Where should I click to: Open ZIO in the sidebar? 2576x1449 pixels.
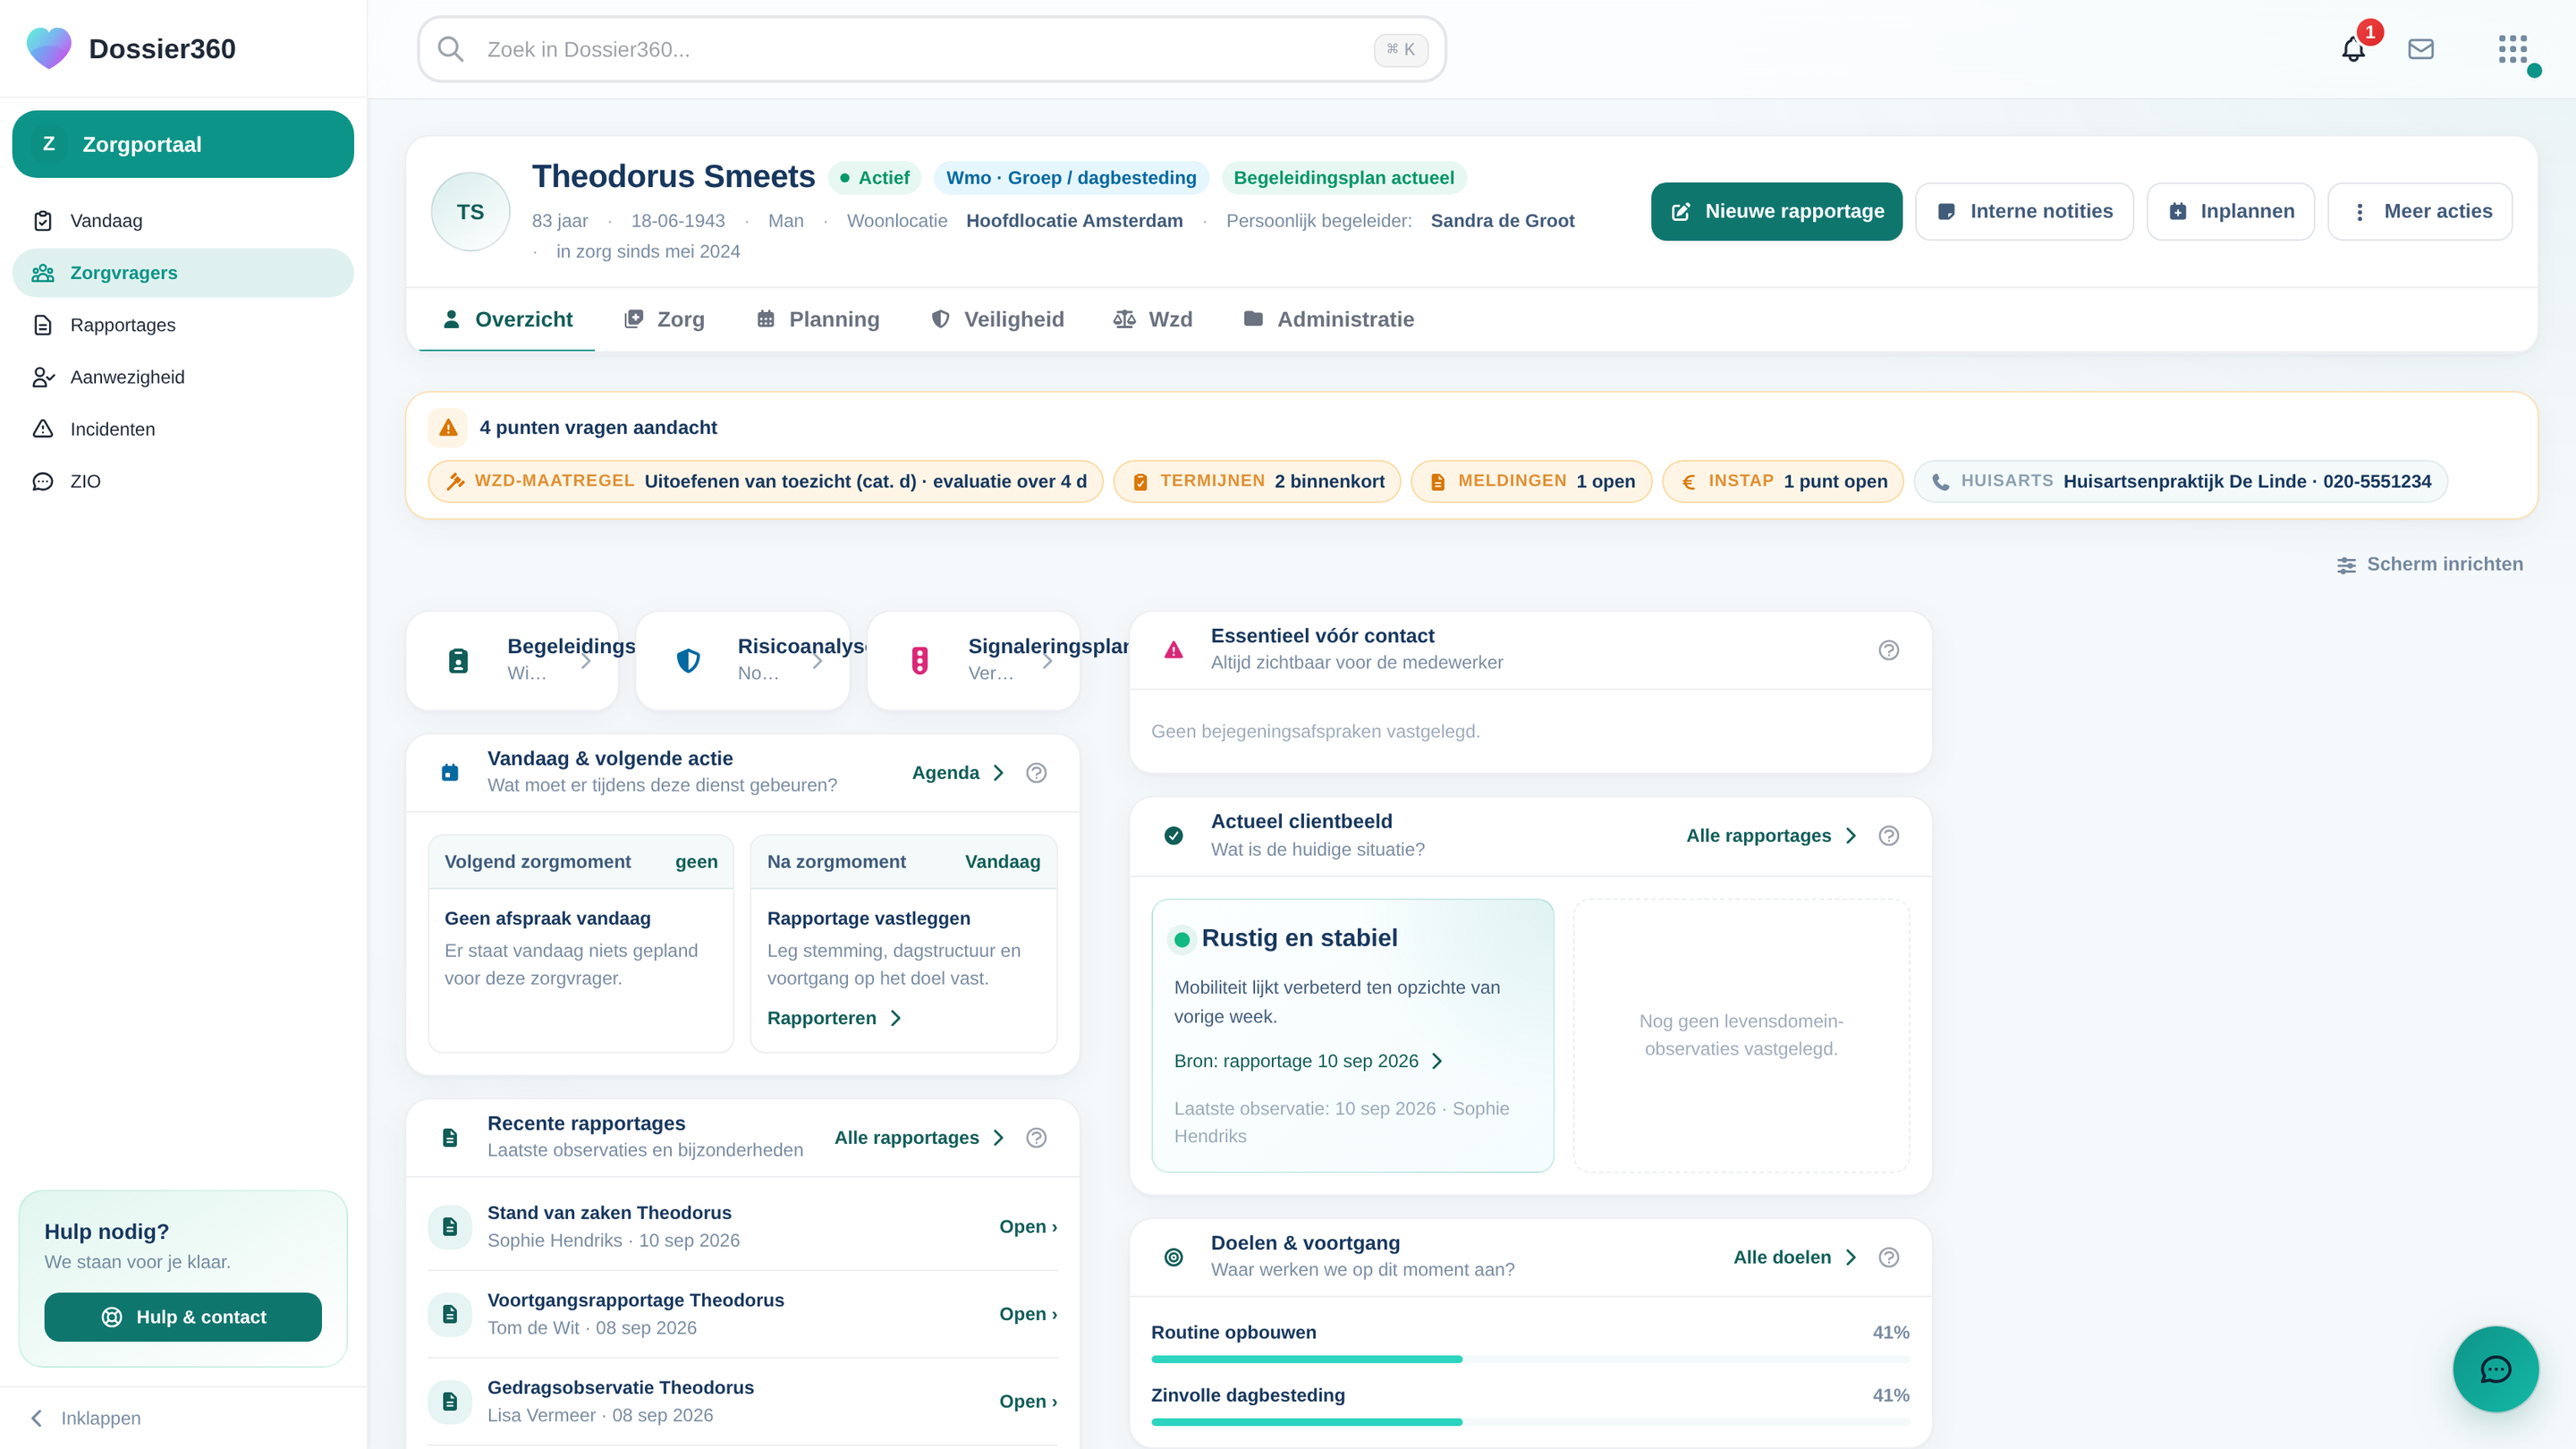pos(183,481)
